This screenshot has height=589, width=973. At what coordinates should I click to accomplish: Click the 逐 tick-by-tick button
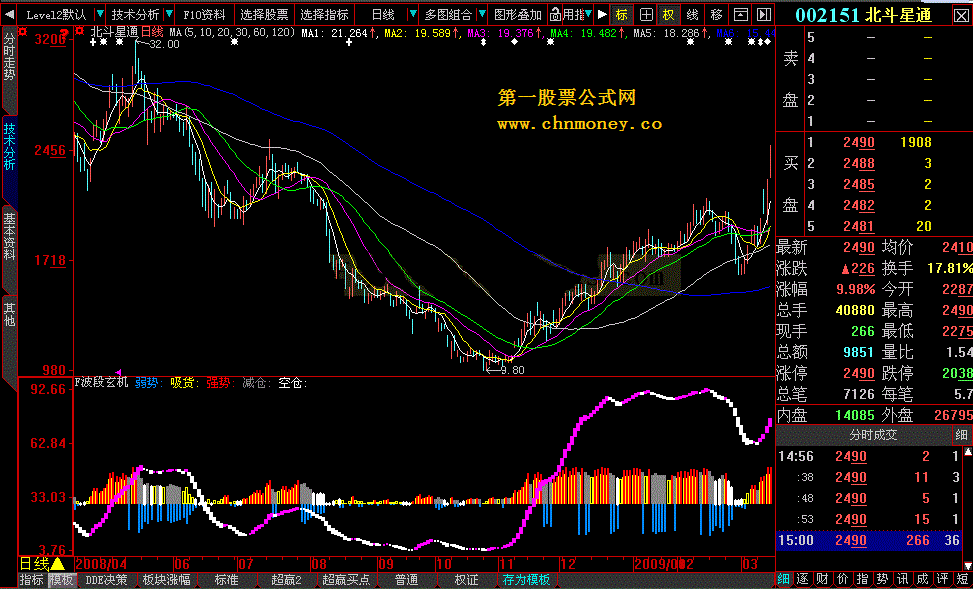point(803,580)
